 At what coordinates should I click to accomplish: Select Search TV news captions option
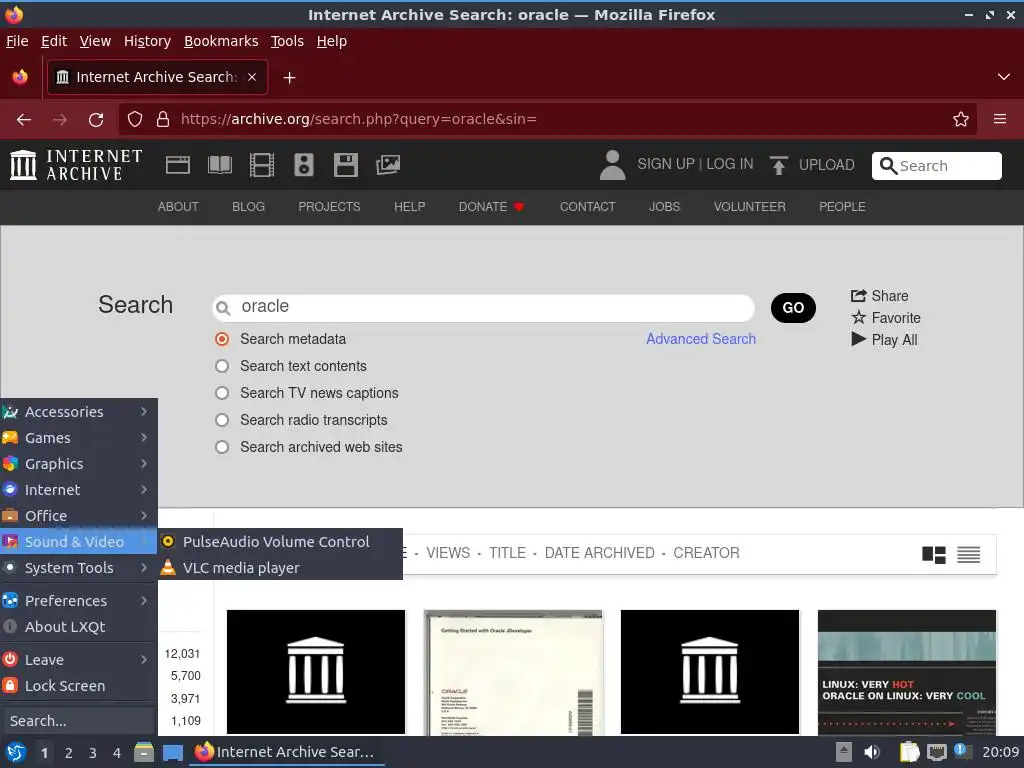point(222,393)
